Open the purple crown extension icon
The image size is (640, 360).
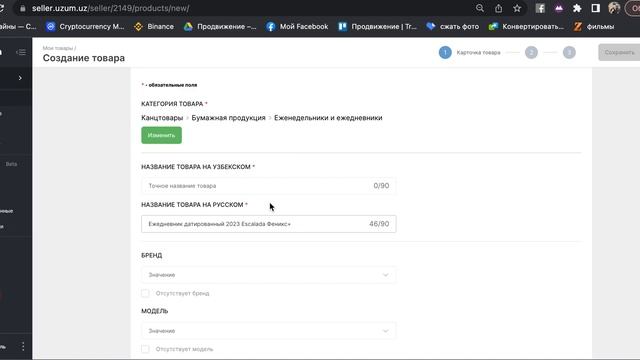(x=559, y=8)
